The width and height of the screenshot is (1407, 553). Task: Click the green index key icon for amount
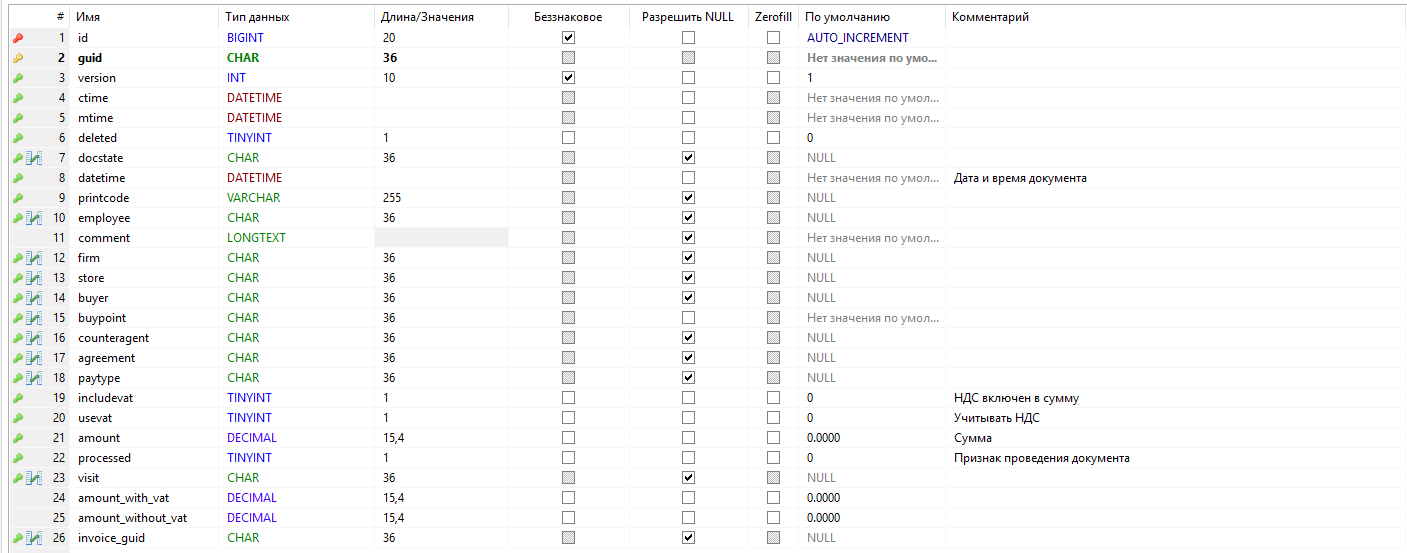click(x=17, y=438)
